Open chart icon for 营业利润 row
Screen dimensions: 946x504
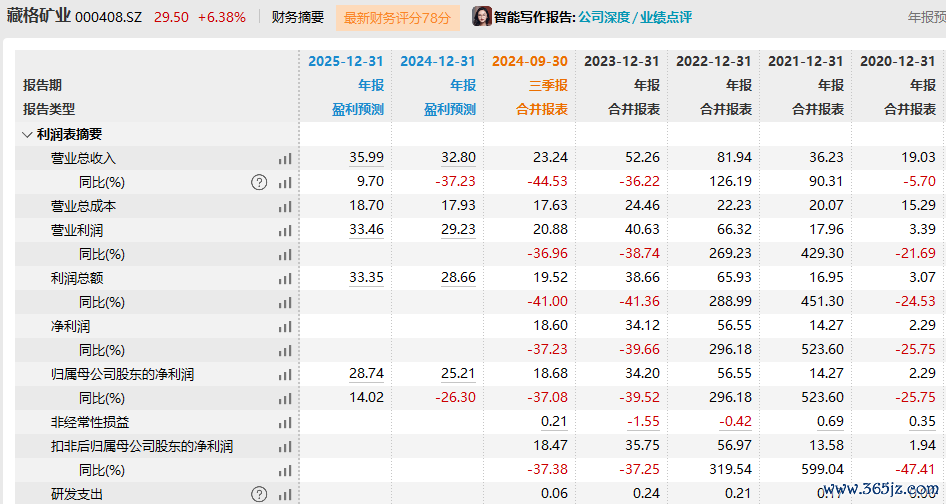(285, 231)
